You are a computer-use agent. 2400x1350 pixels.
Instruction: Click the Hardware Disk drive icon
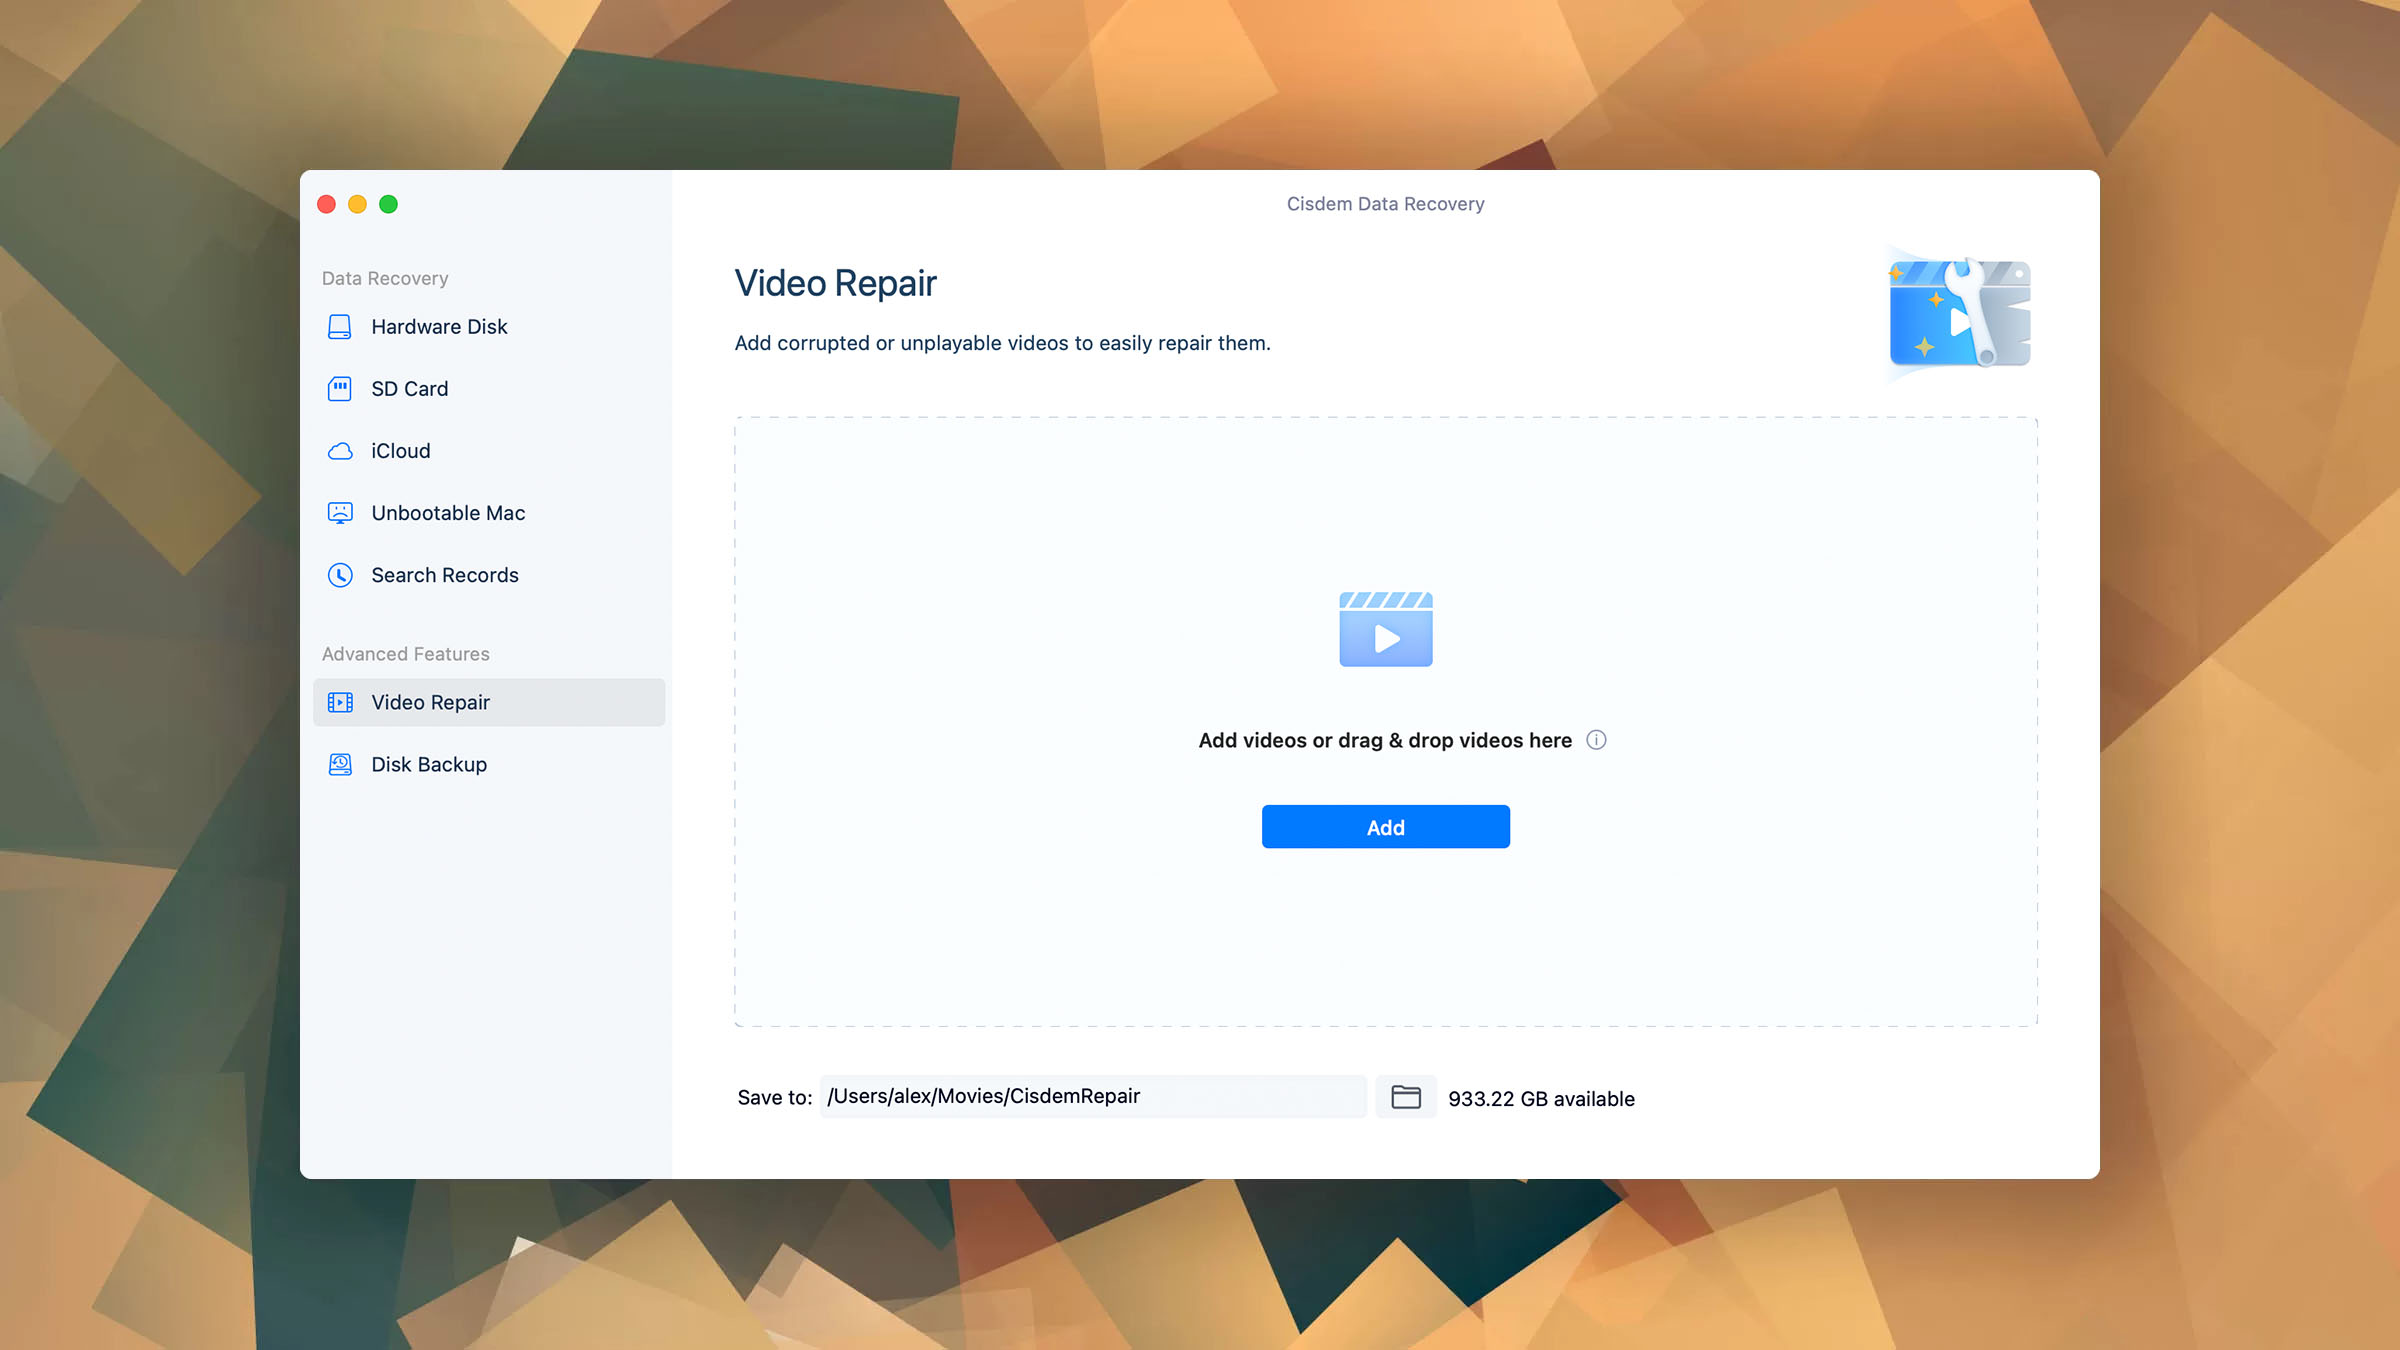pyautogui.click(x=340, y=327)
